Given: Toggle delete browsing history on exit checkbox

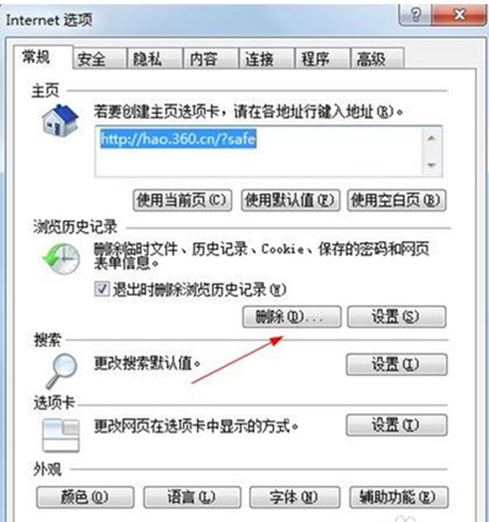Looking at the screenshot, I should [x=102, y=289].
